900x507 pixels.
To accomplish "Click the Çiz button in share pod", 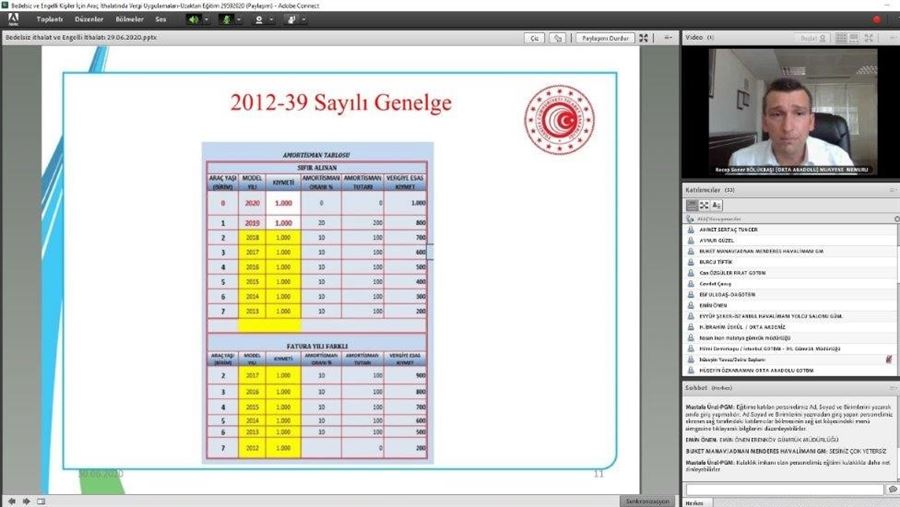I will point(534,38).
